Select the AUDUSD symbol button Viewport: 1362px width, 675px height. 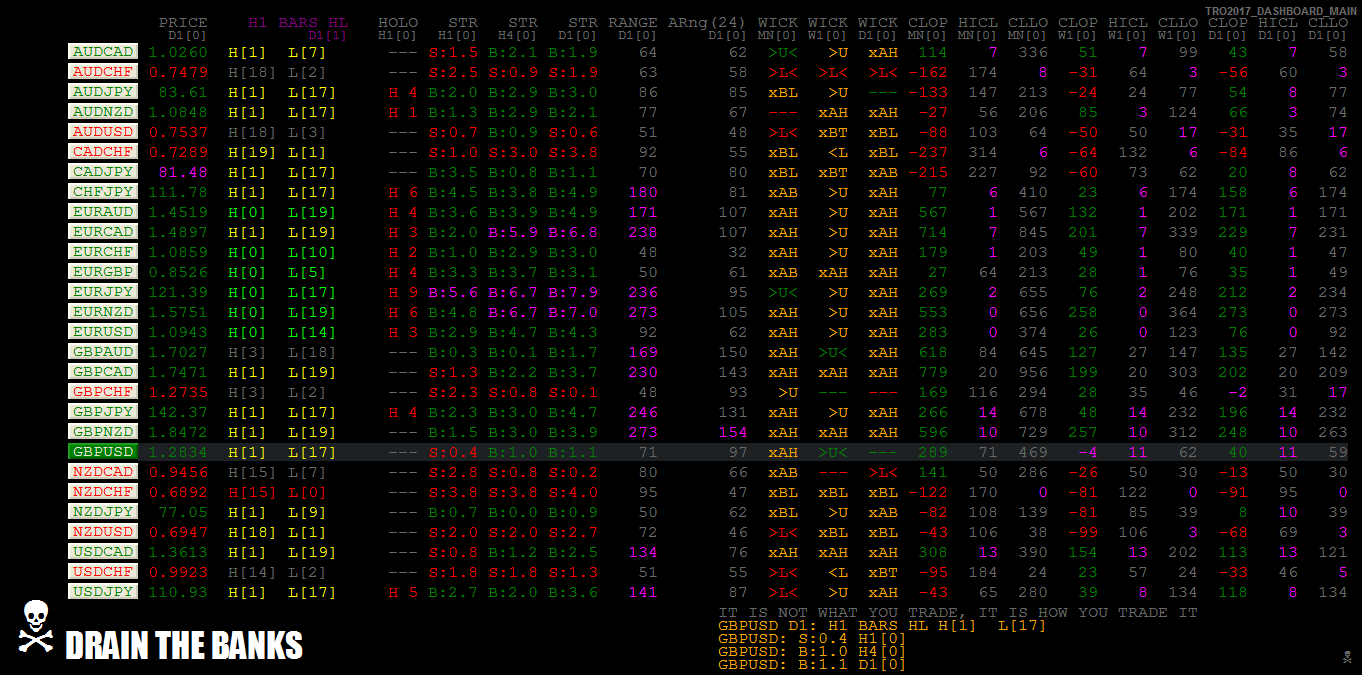point(103,131)
